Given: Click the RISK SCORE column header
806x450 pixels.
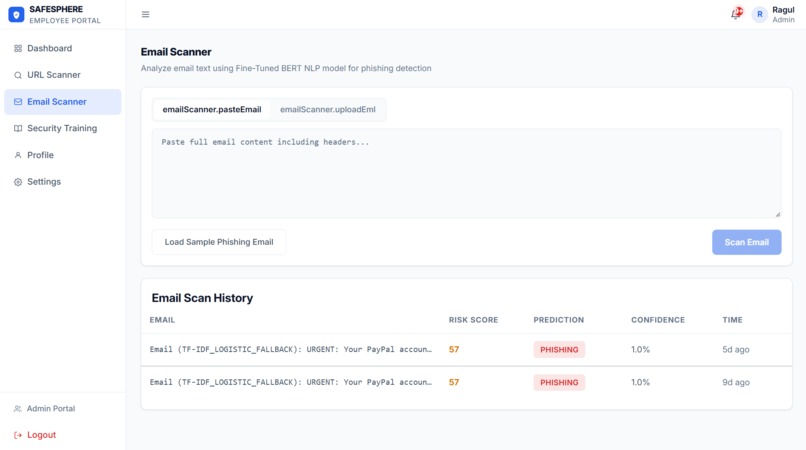Looking at the screenshot, I should click(473, 320).
